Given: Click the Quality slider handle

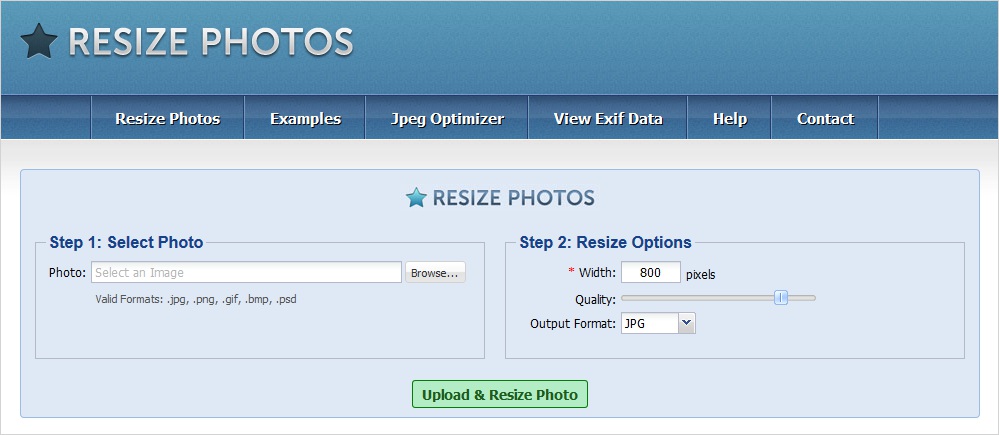Looking at the screenshot, I should (x=782, y=297).
